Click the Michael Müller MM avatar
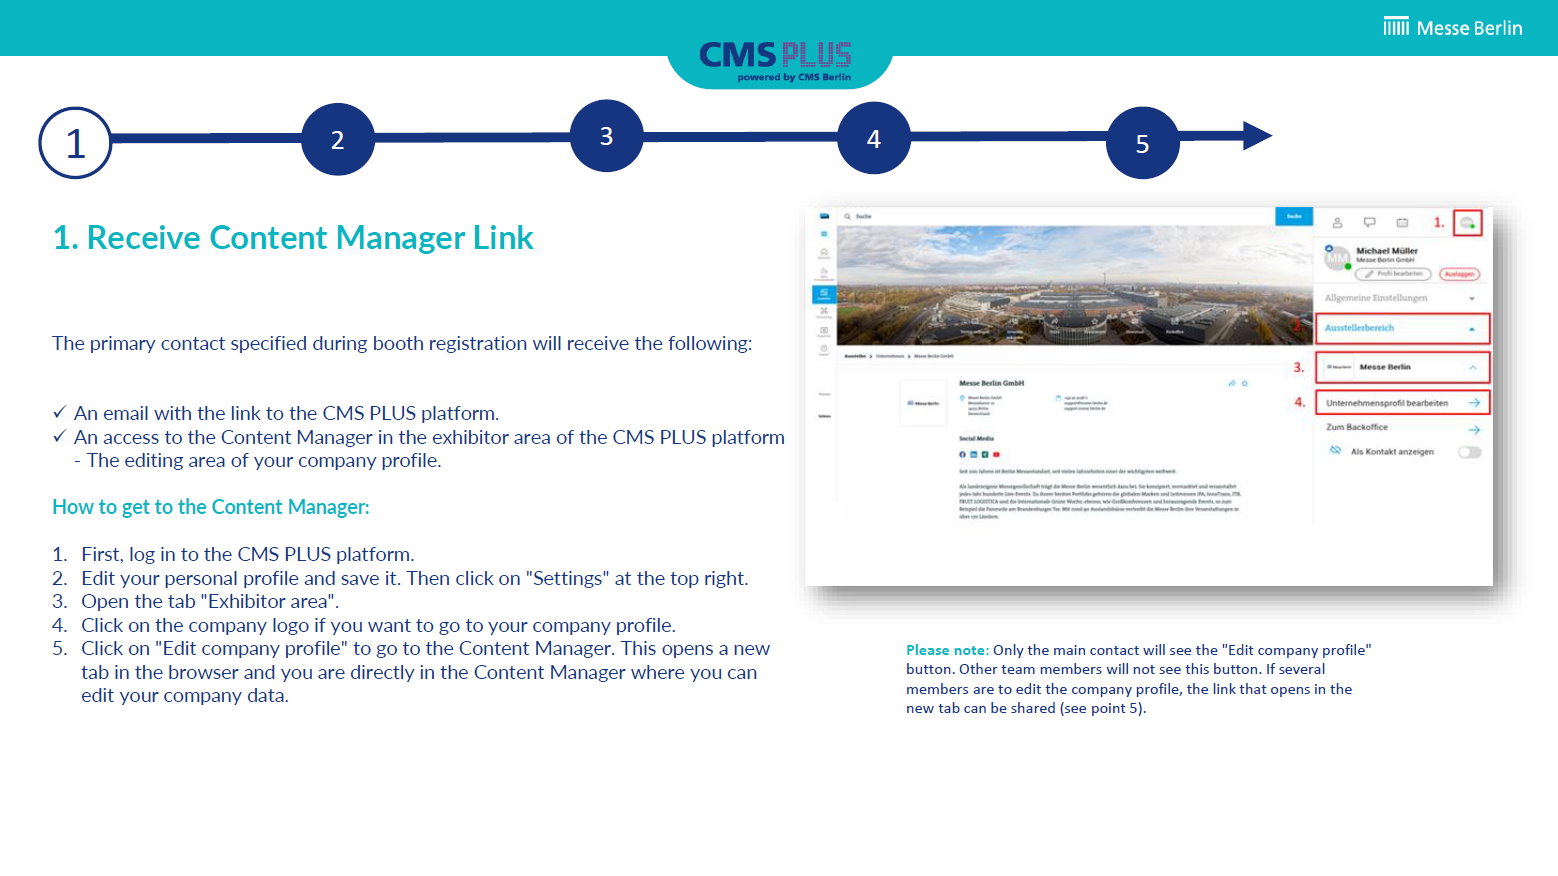 (1337, 258)
